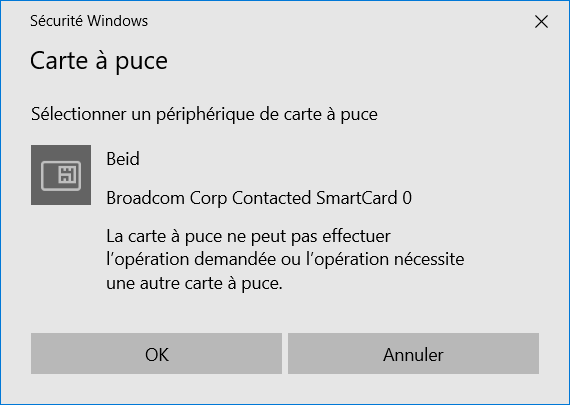Screen dimensions: 570x405
Task: Click the line une autre carte à puce.
Action: [x=194, y=283]
